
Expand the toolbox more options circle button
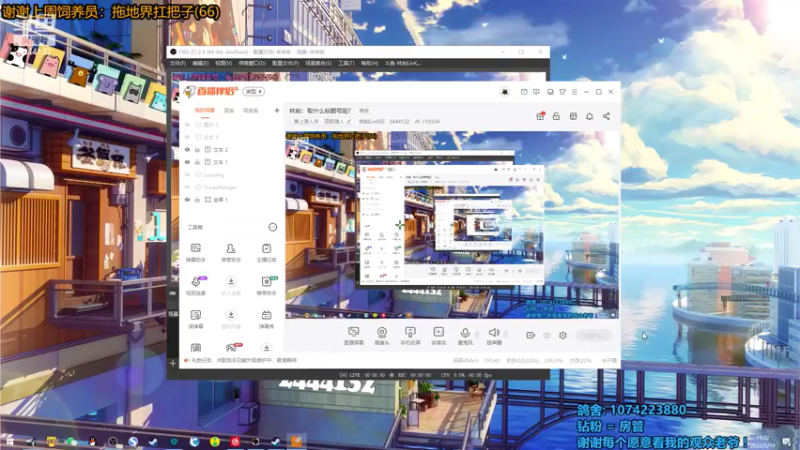tap(272, 227)
